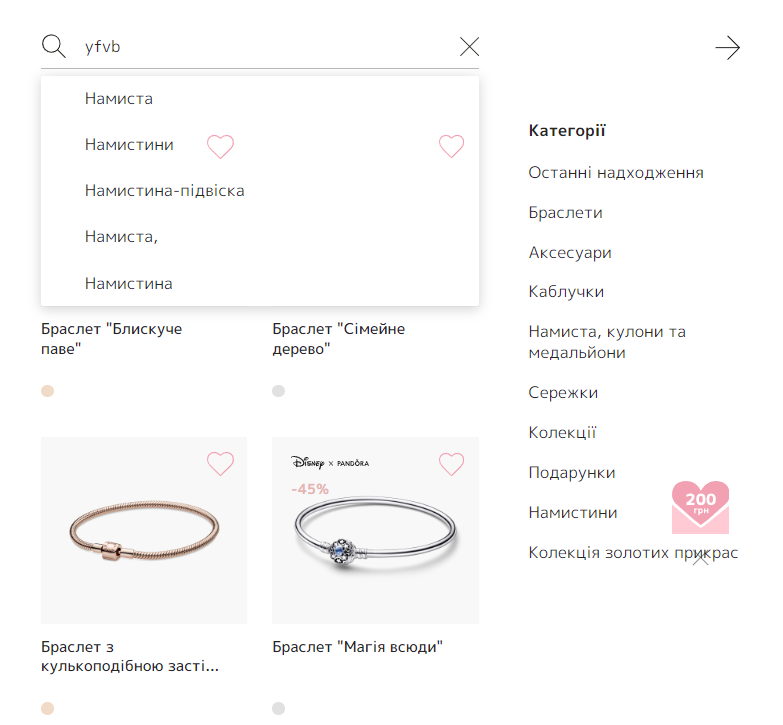Go to "Останні надходження" category link
This screenshot has width=783, height=725.
click(616, 173)
